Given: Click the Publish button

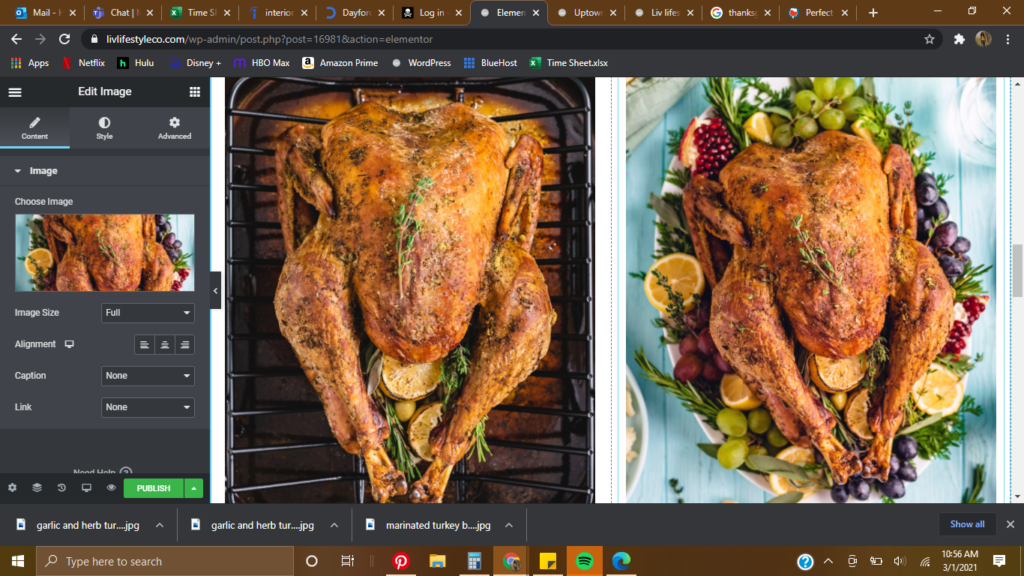Looking at the screenshot, I should tap(153, 488).
